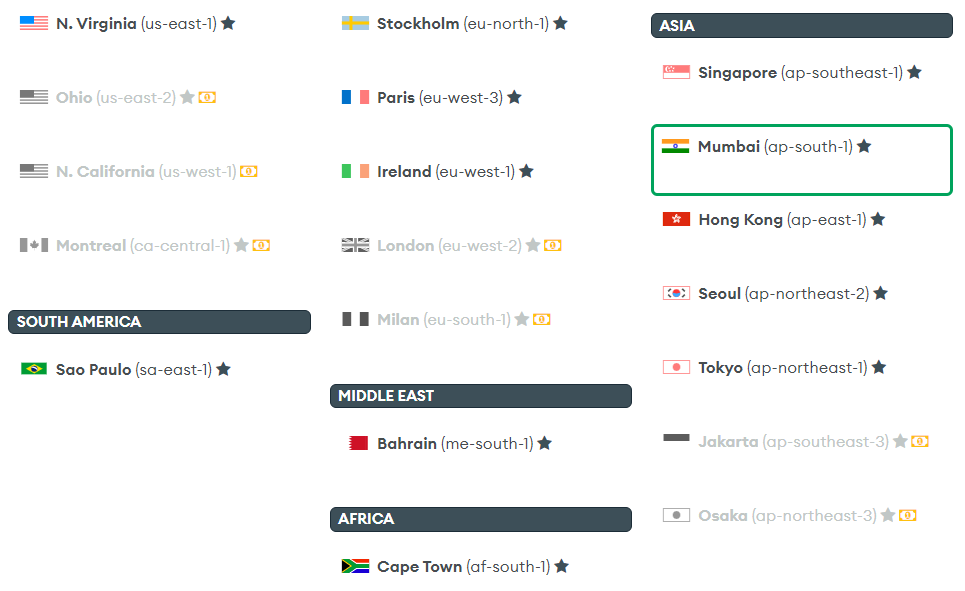Select Paris (eu-west-3) region
Image resolution: width=965 pixels, height=591 pixels.
click(432, 97)
